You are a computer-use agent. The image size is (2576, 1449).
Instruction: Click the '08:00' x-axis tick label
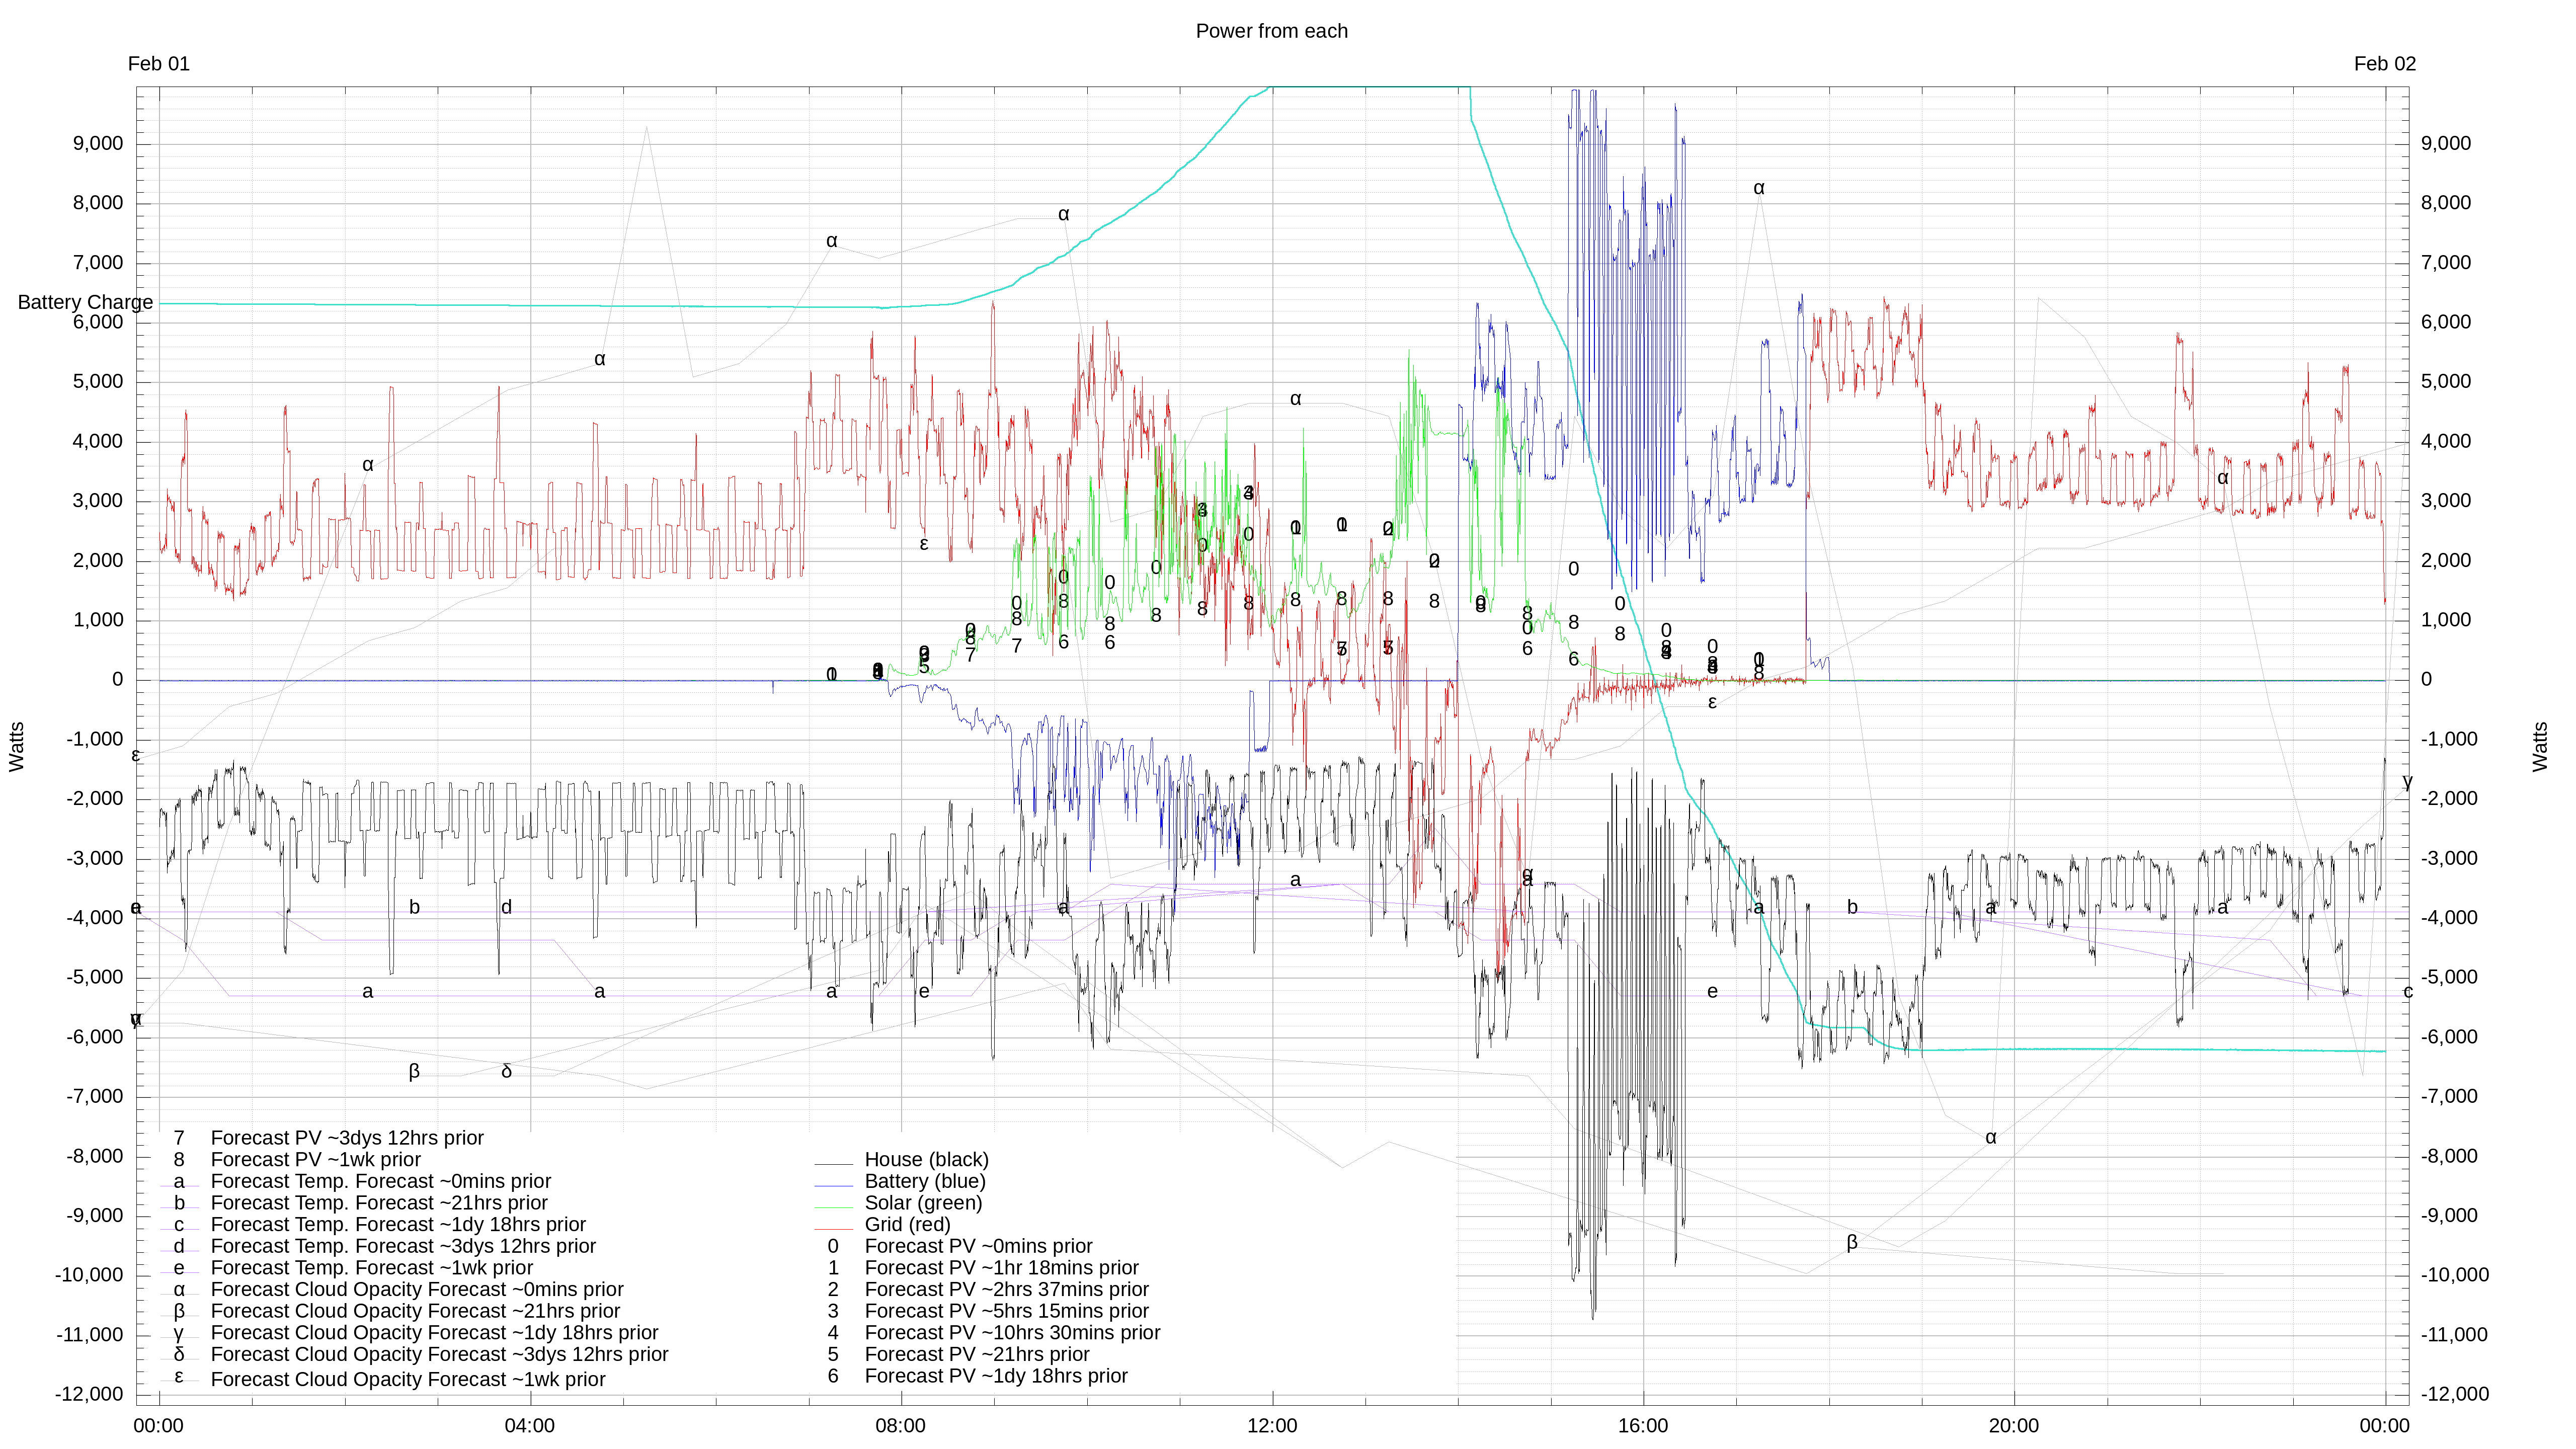900,1426
